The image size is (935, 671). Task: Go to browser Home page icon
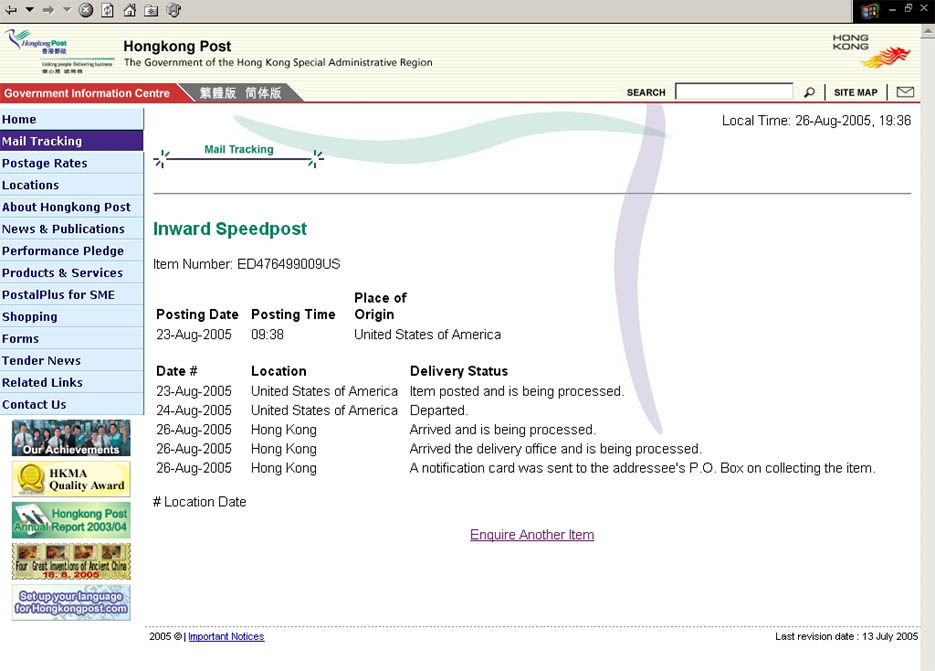point(129,10)
